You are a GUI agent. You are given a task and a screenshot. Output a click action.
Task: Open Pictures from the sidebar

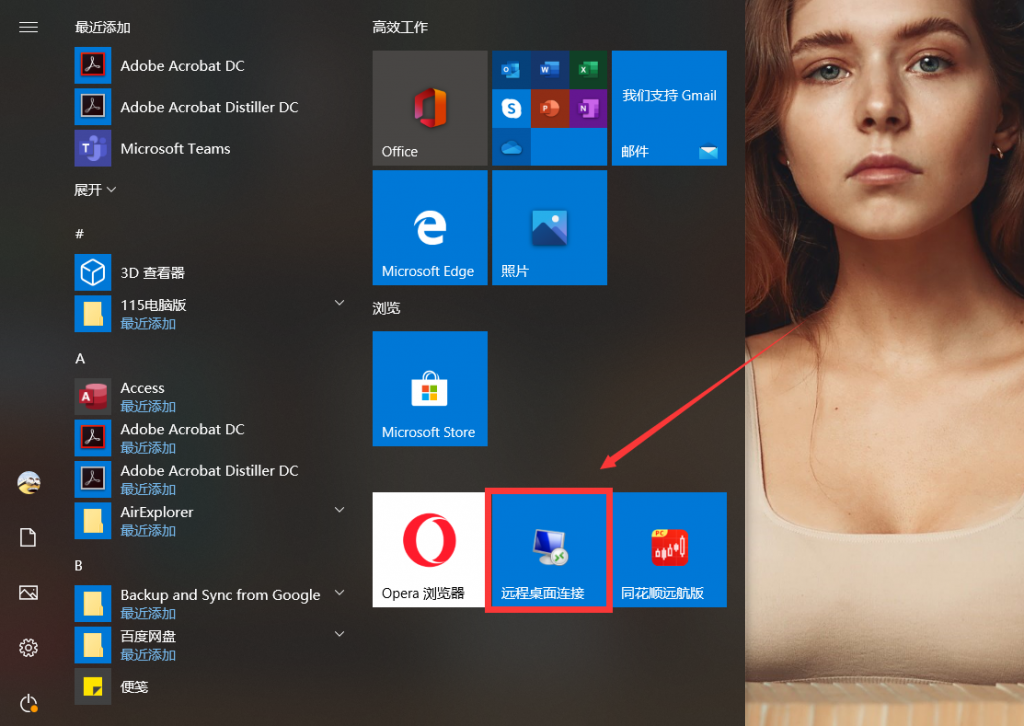(x=28, y=593)
